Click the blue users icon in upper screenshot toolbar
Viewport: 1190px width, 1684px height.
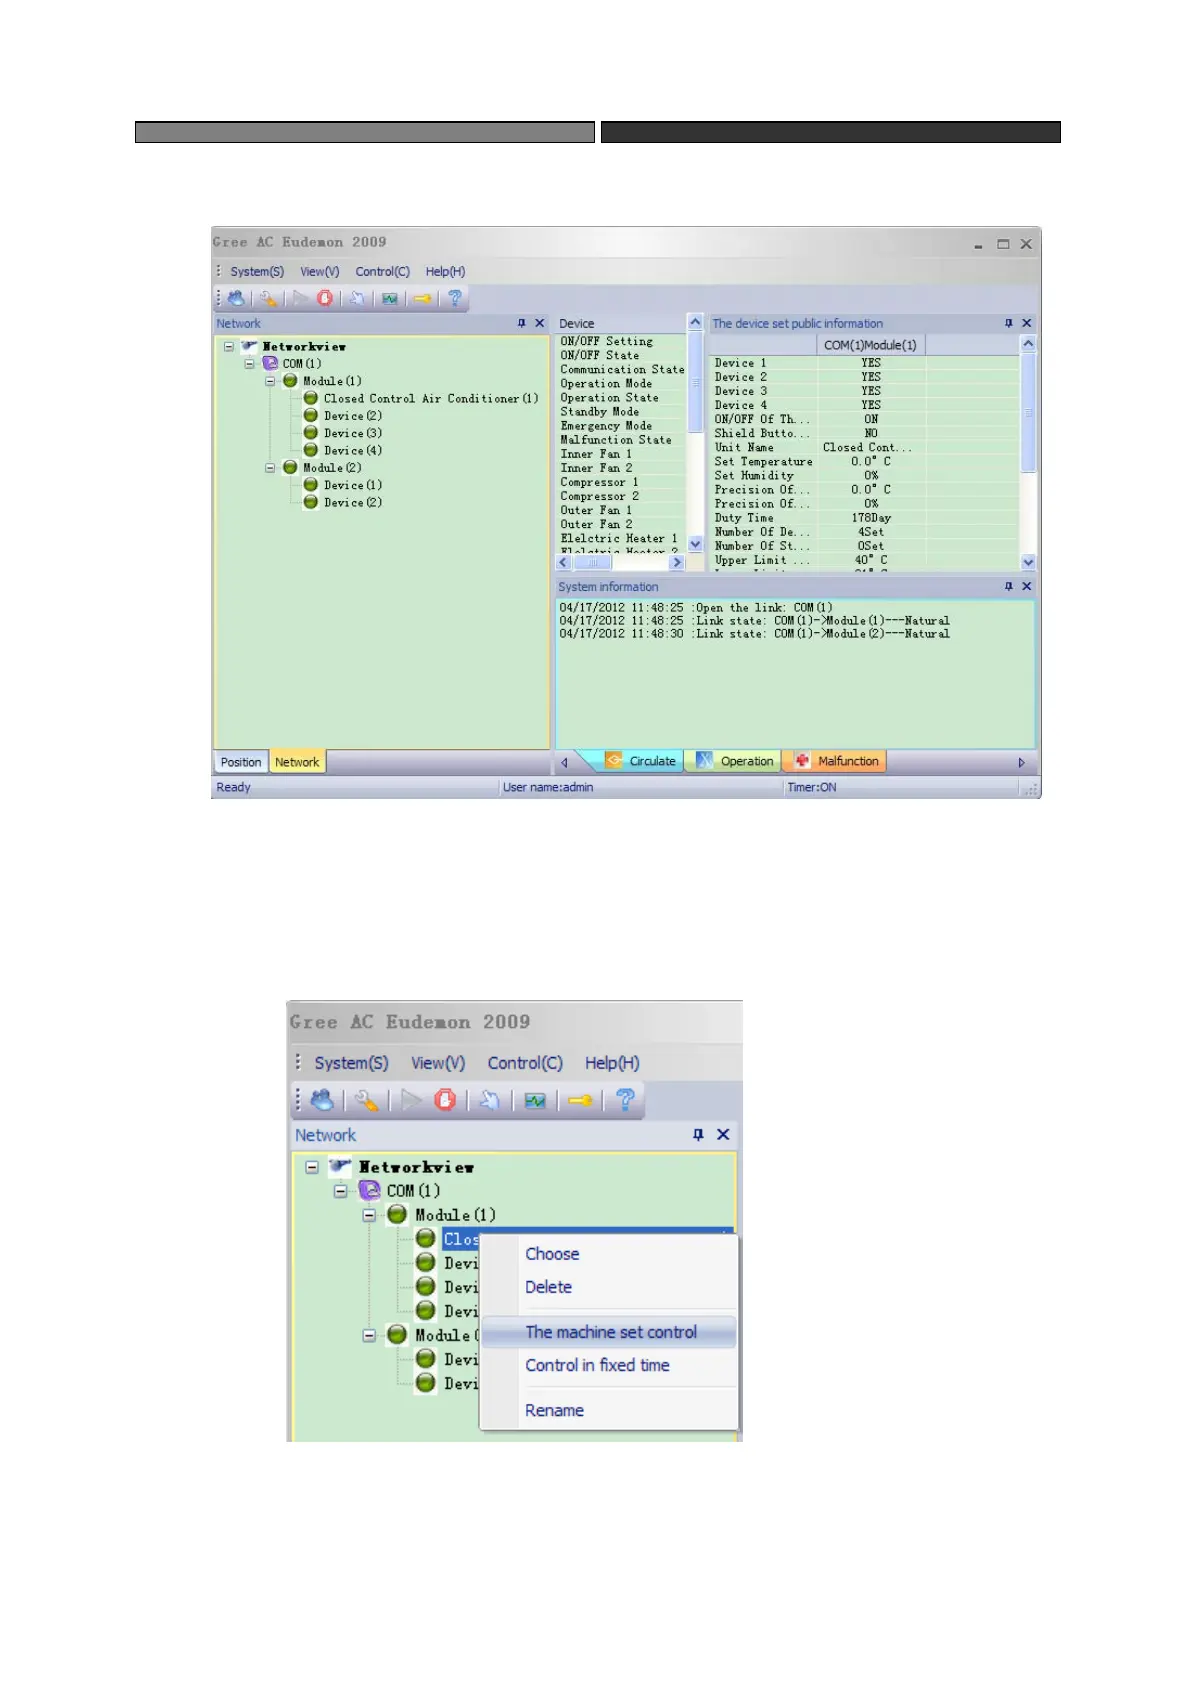click(x=236, y=298)
